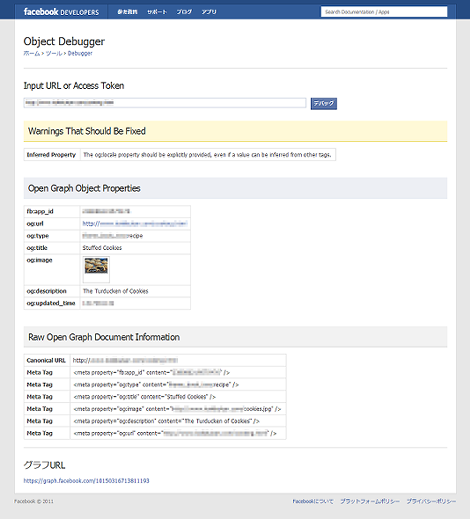Select the Inferred Property warning label
Screen dimensions: 470x519
click(51, 155)
